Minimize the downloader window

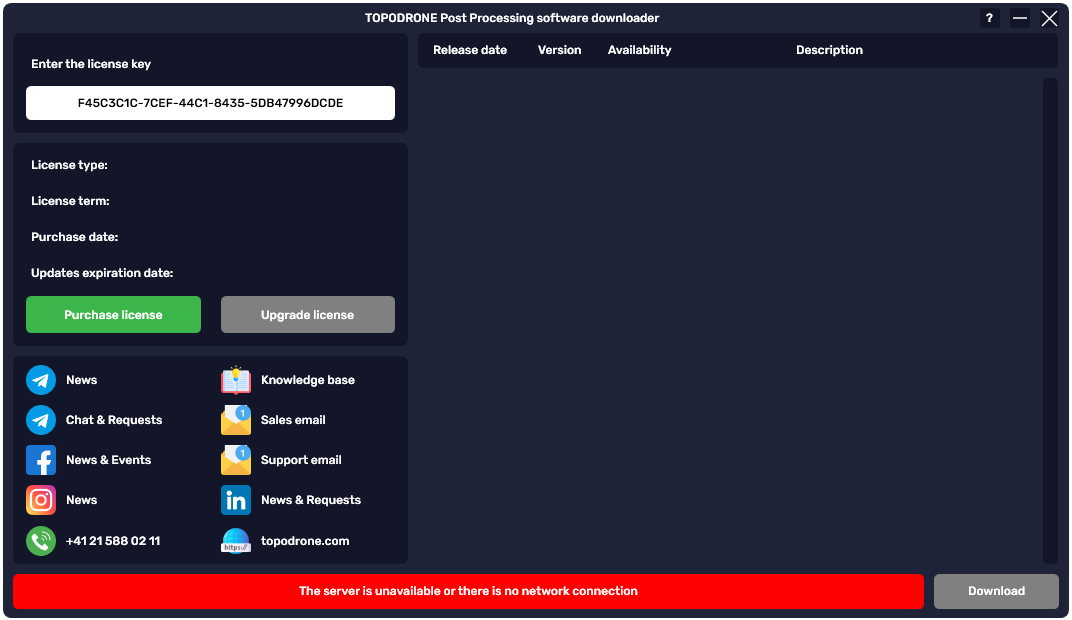point(1019,18)
